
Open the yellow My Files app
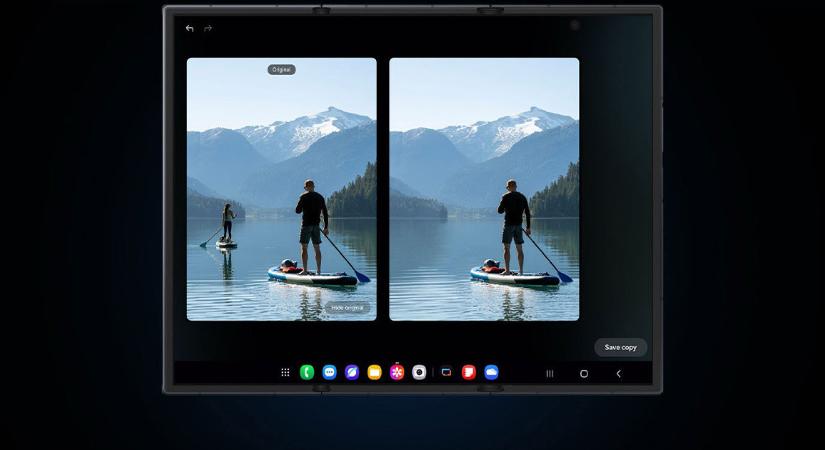pos(374,373)
